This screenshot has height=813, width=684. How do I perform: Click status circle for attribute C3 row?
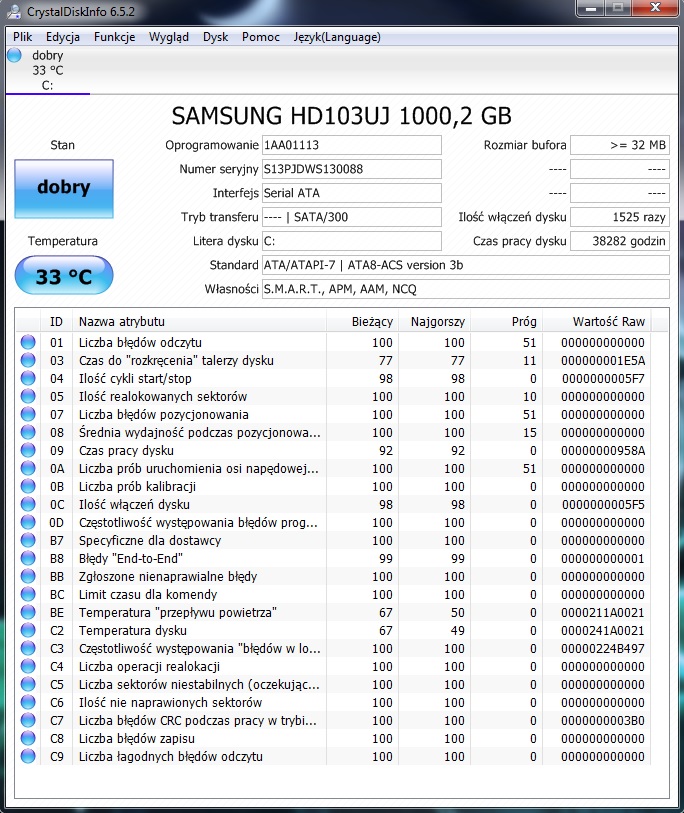(x=28, y=648)
